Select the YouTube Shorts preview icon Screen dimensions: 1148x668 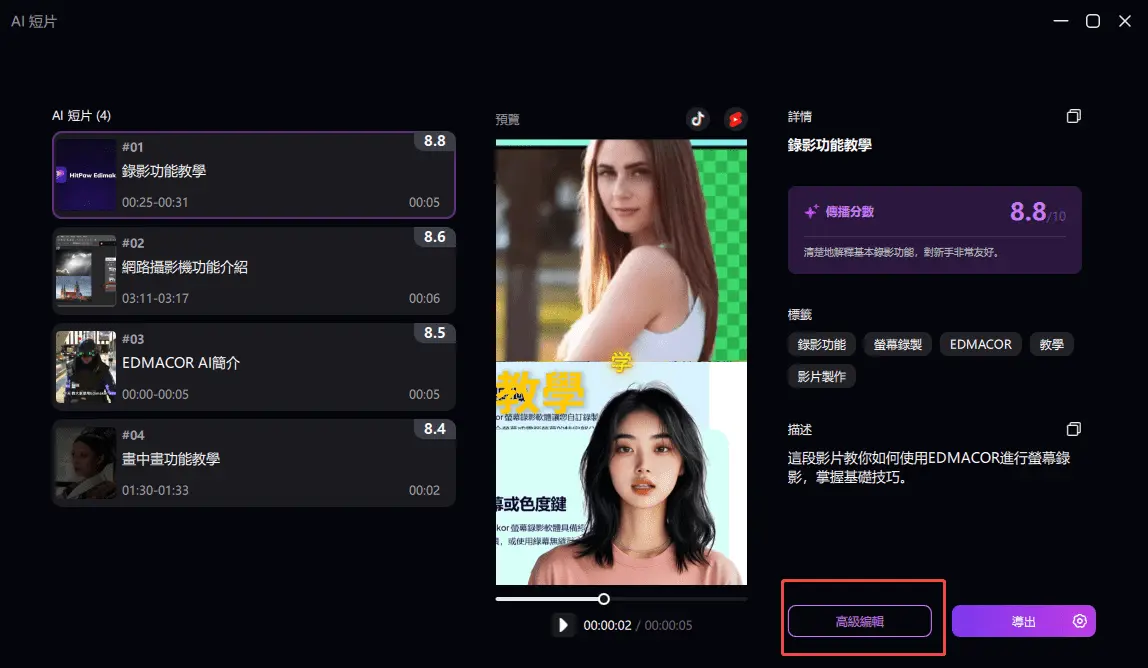[x=734, y=119]
